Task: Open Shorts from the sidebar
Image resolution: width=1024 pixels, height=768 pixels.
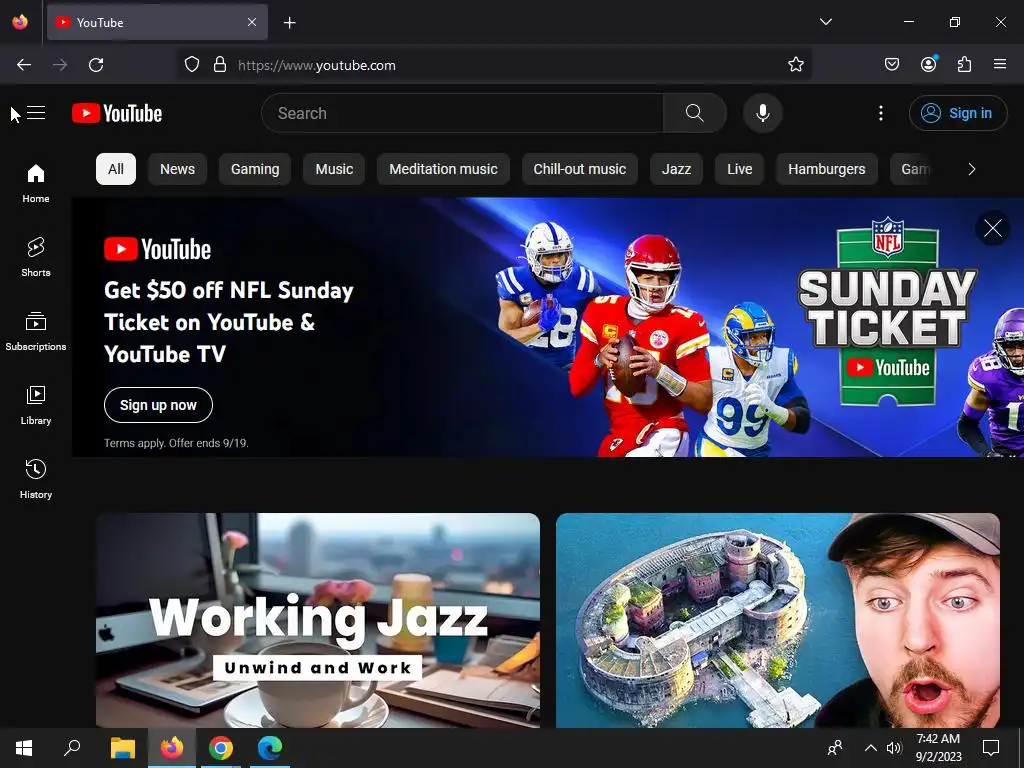Action: [x=36, y=257]
